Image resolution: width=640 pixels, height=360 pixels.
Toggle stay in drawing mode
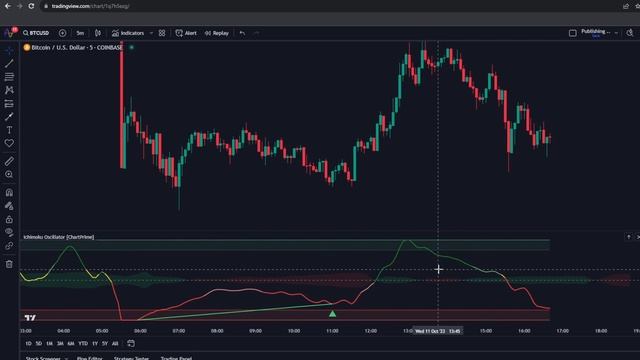coord(9,206)
